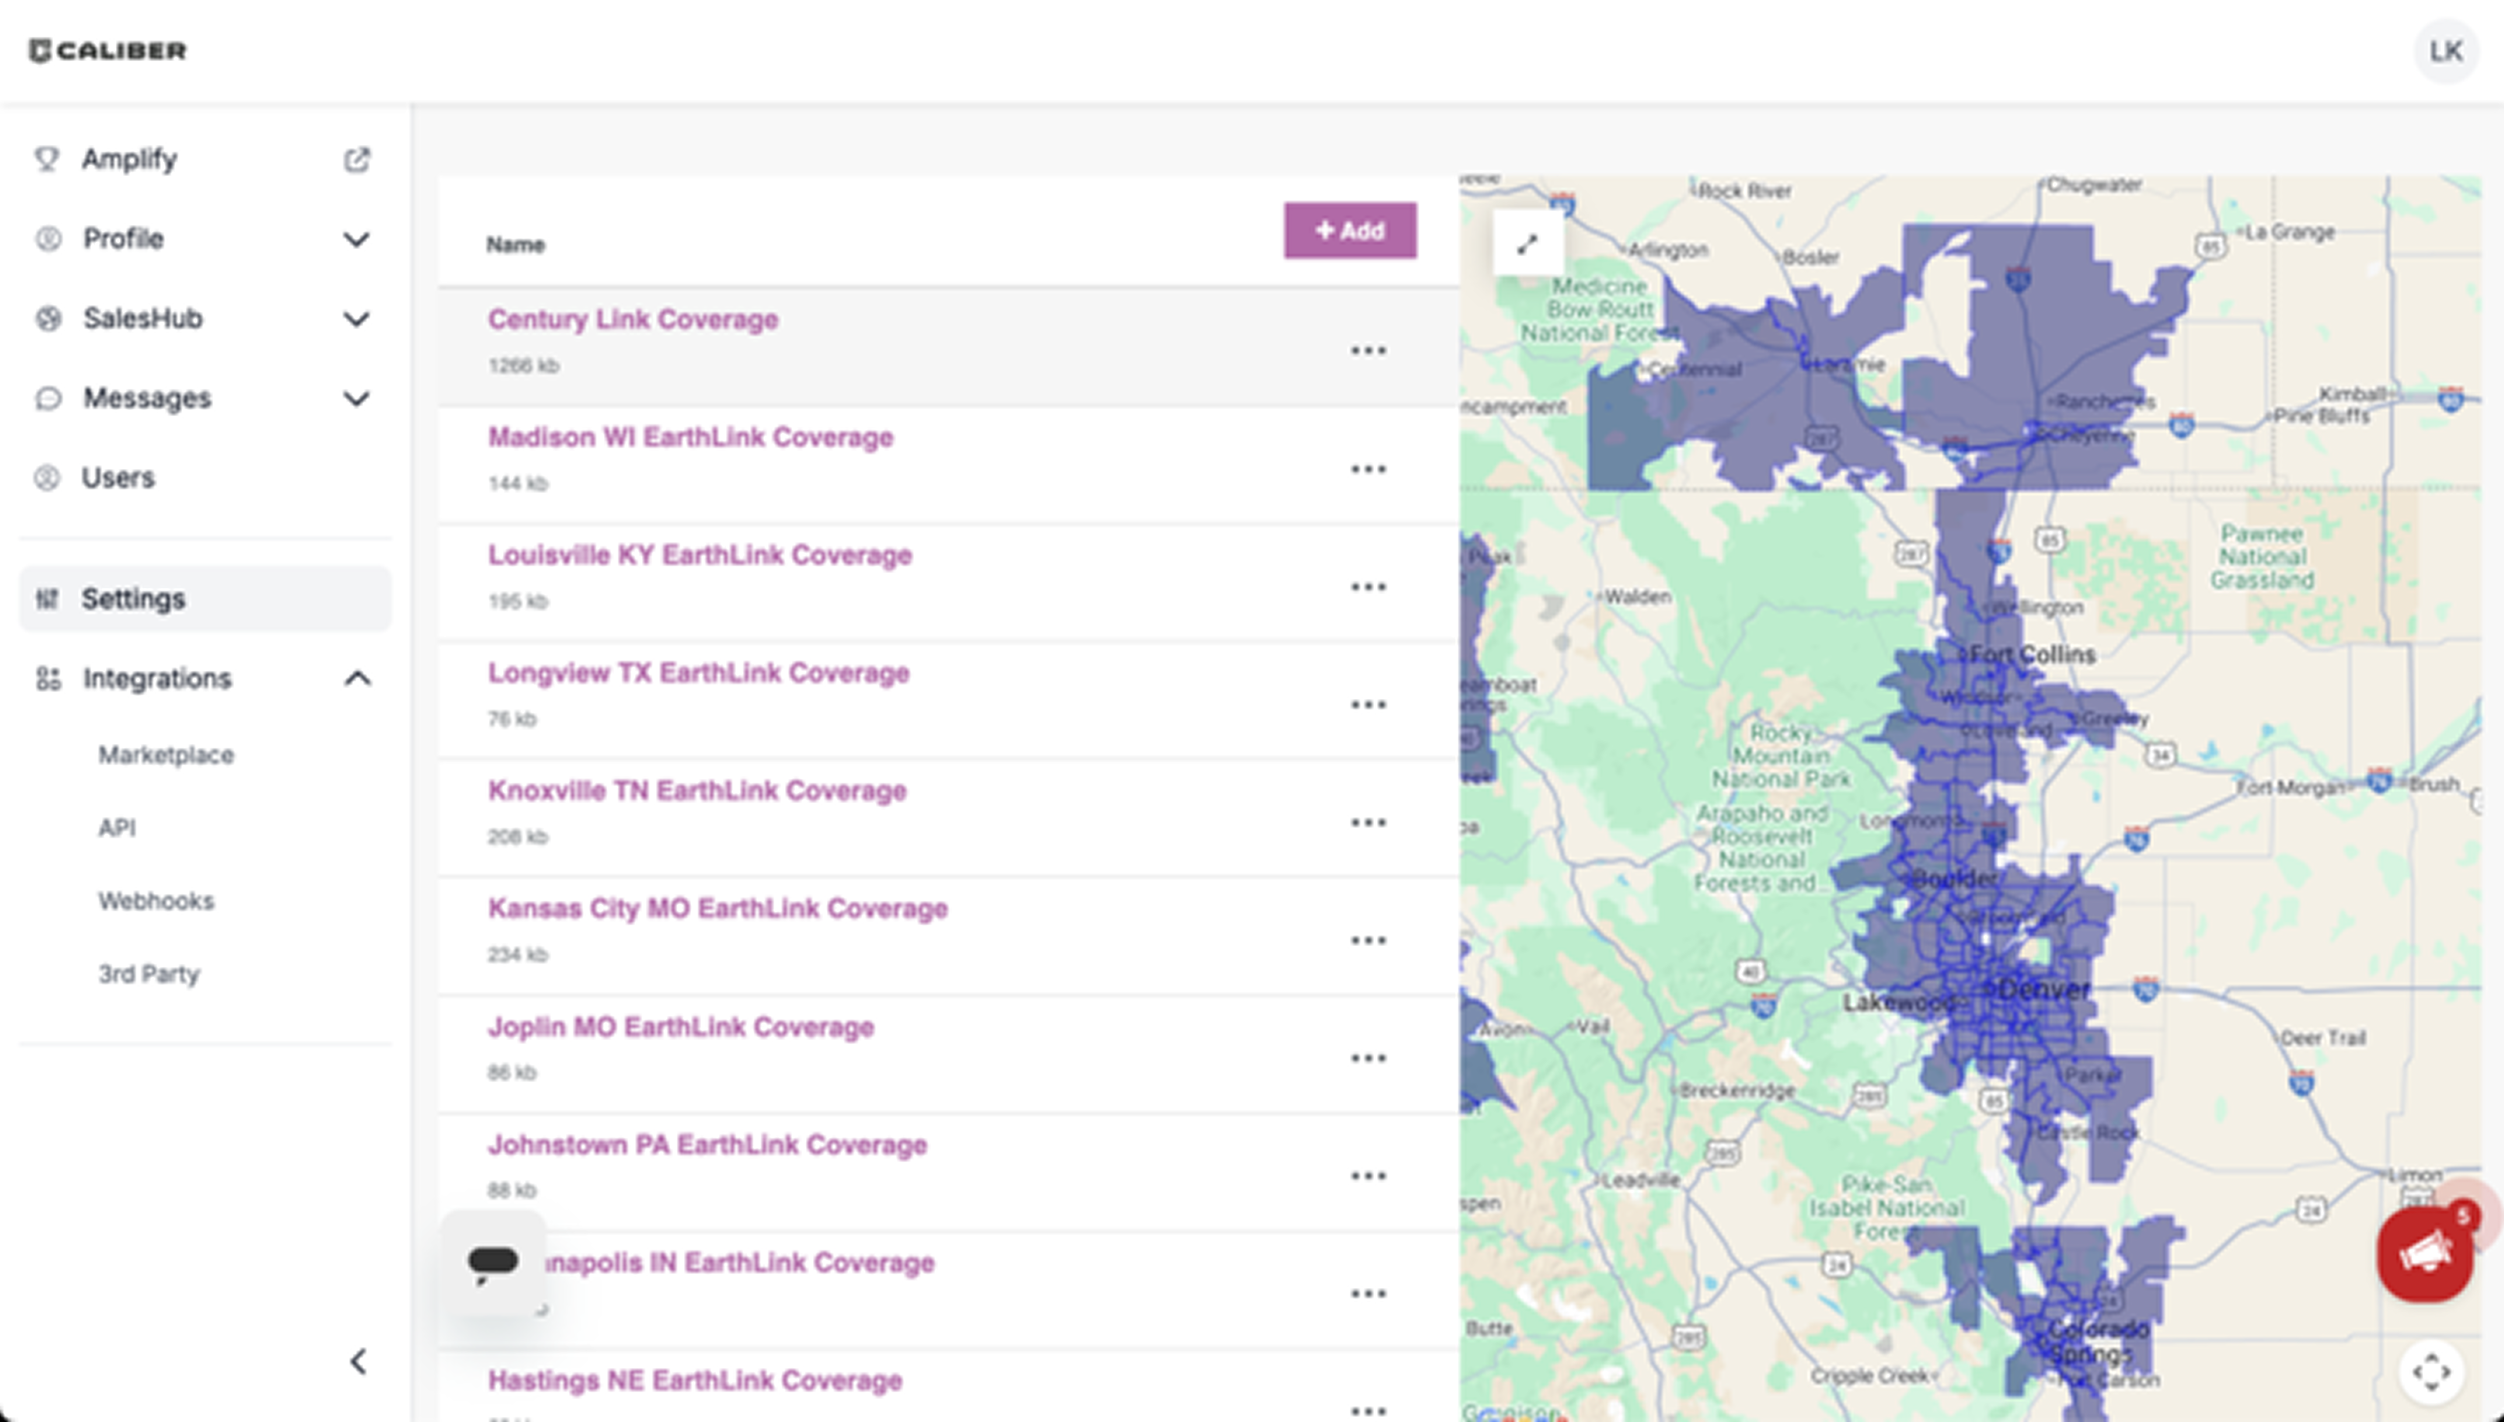Open the Marketplace integrations item
The height and width of the screenshot is (1422, 2504).
pos(166,755)
